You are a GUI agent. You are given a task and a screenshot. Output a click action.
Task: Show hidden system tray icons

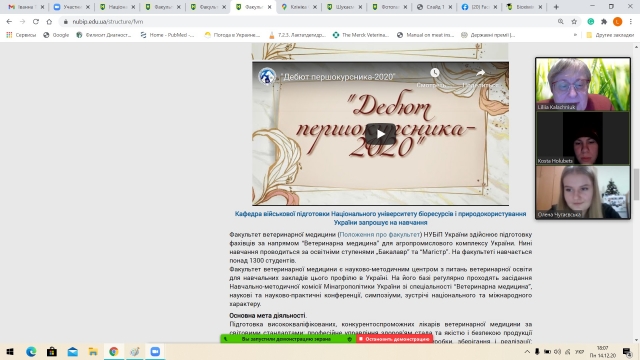click(527, 351)
